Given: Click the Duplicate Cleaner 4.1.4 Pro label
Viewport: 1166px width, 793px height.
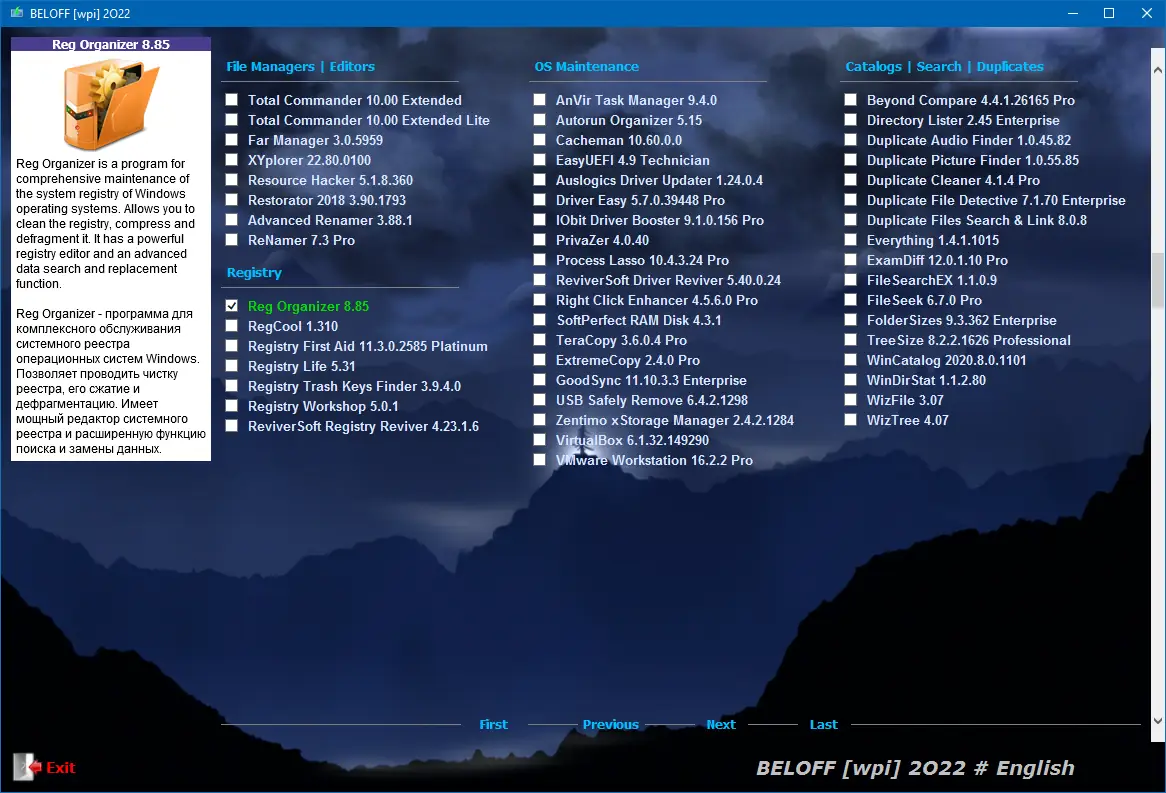Looking at the screenshot, I should [953, 180].
